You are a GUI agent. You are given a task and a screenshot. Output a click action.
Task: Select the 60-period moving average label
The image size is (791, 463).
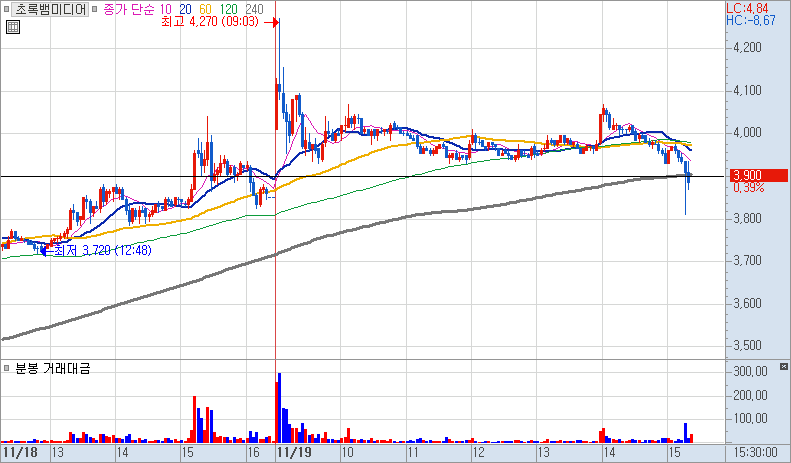pyautogui.click(x=205, y=9)
